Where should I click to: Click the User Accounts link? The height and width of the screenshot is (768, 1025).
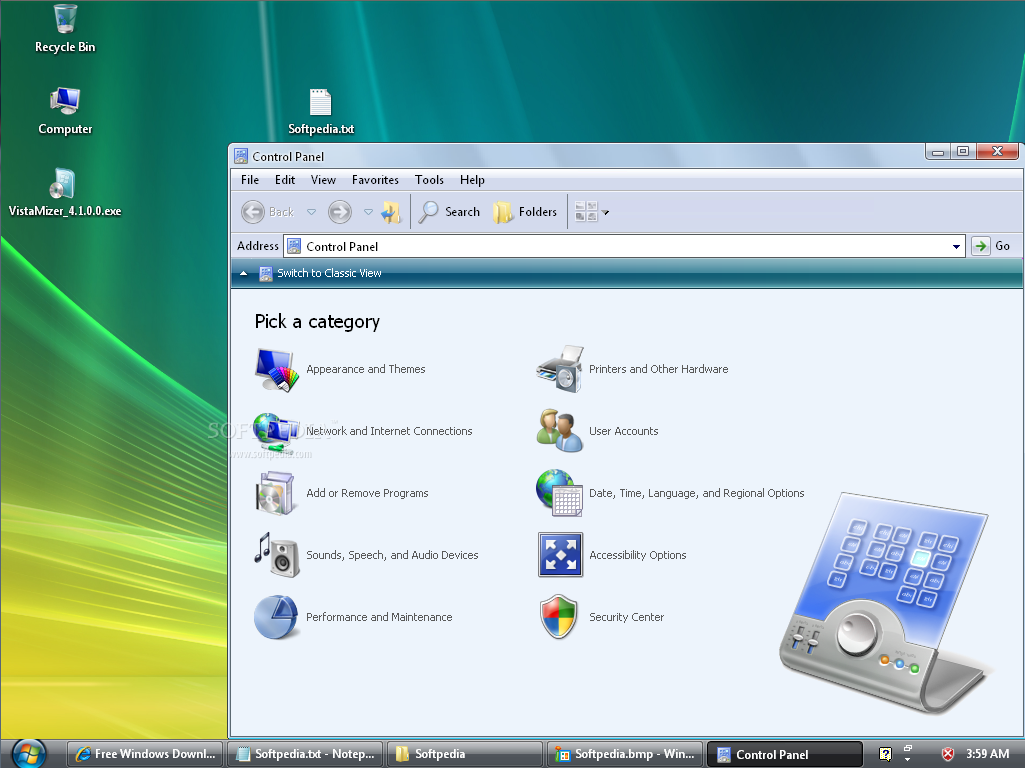(x=624, y=431)
